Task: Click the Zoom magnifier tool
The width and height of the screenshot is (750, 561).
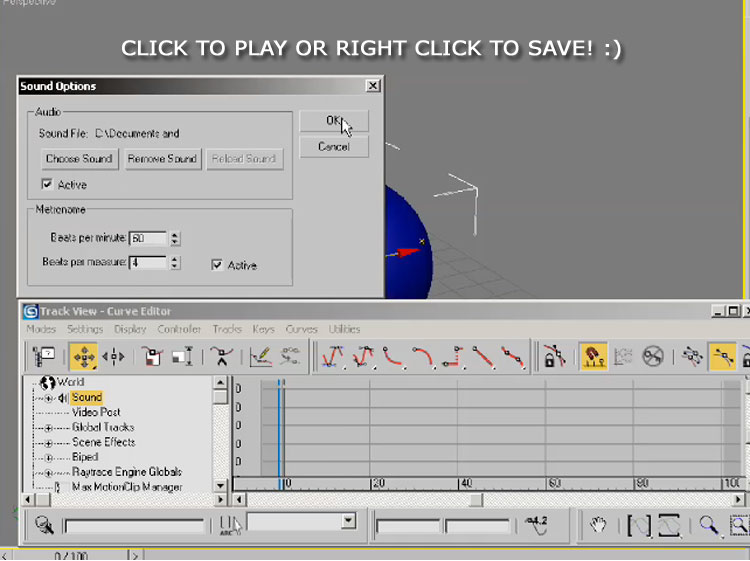Action: [709, 524]
